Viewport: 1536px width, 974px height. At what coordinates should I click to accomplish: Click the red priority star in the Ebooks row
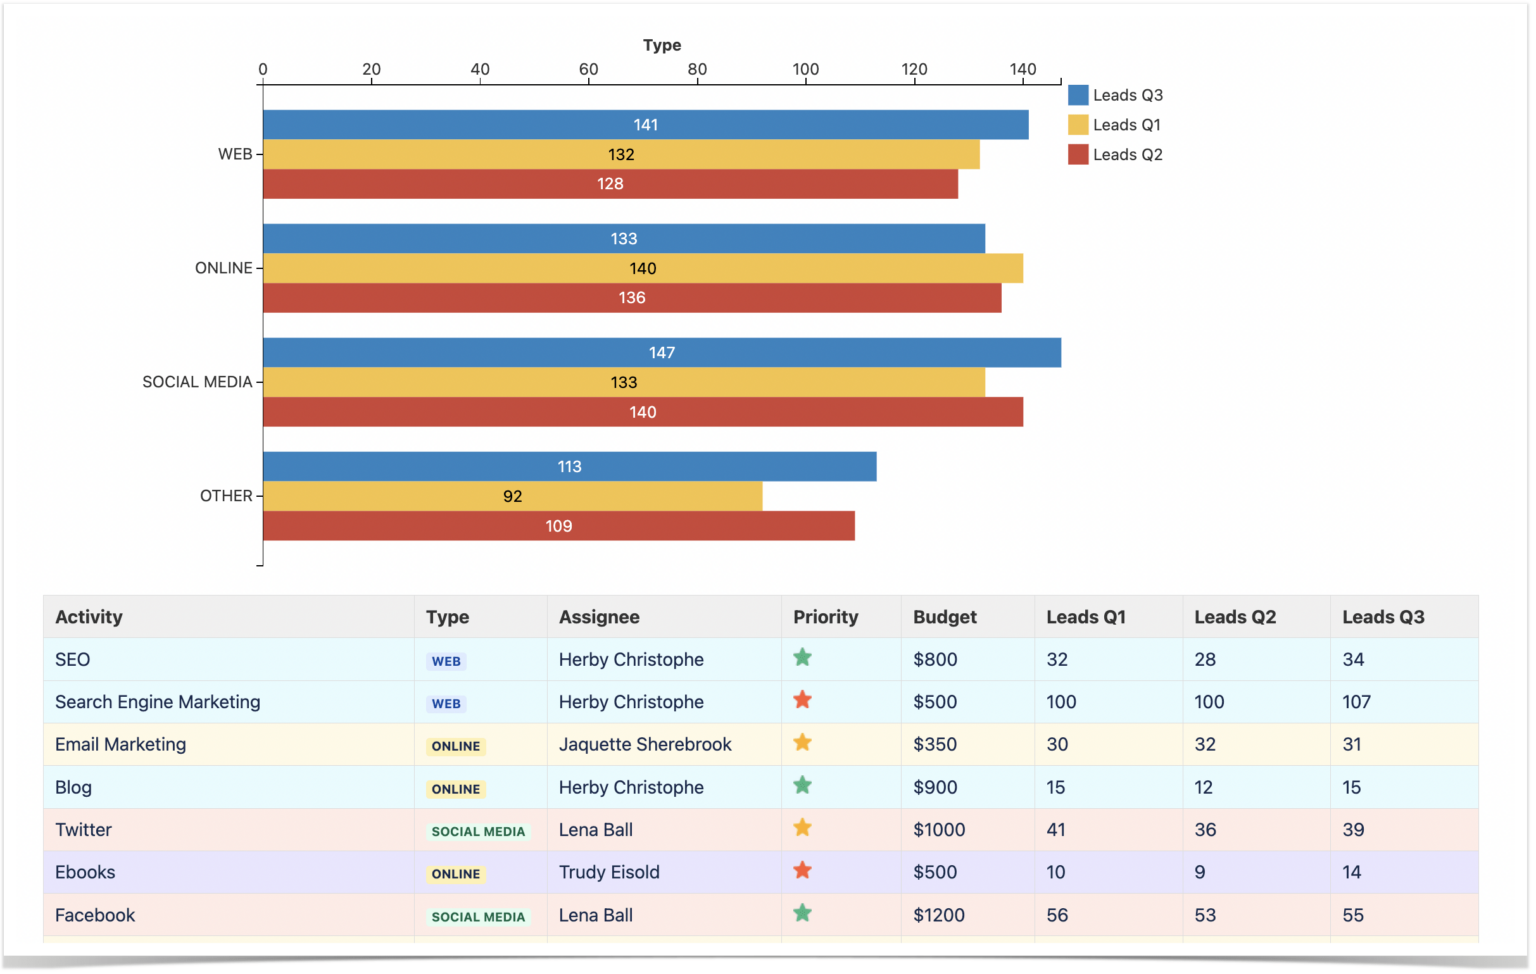(x=803, y=870)
